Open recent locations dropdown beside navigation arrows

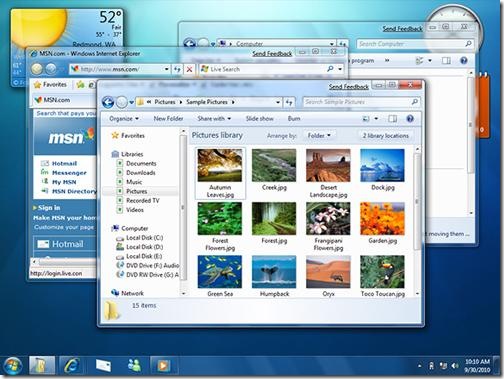pyautogui.click(x=131, y=102)
